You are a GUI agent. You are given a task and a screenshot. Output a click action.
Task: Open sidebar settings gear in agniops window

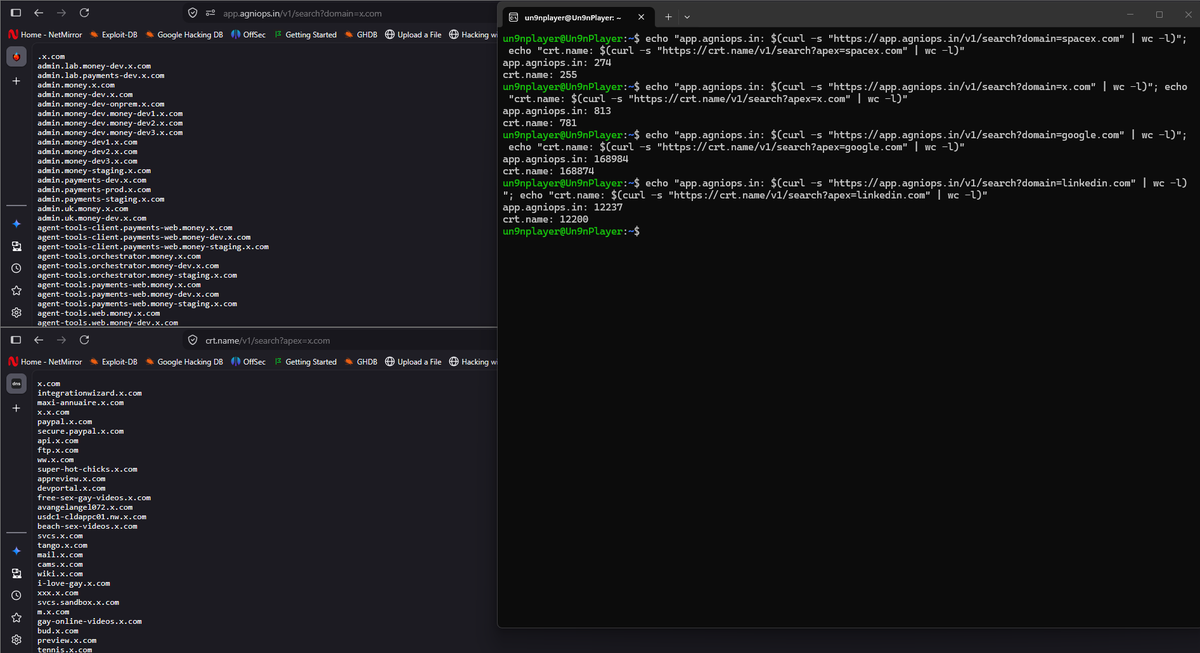coord(16,312)
